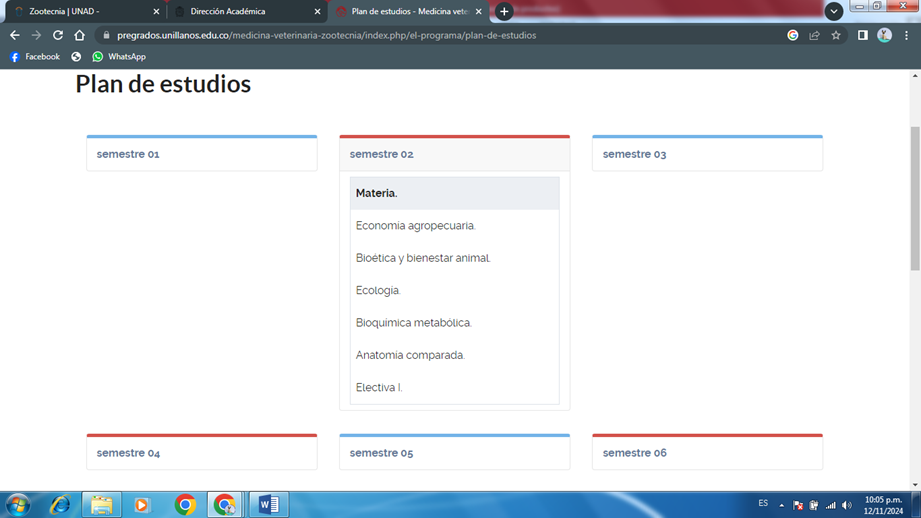Expand the semestre 03 panel

pyautogui.click(x=634, y=154)
